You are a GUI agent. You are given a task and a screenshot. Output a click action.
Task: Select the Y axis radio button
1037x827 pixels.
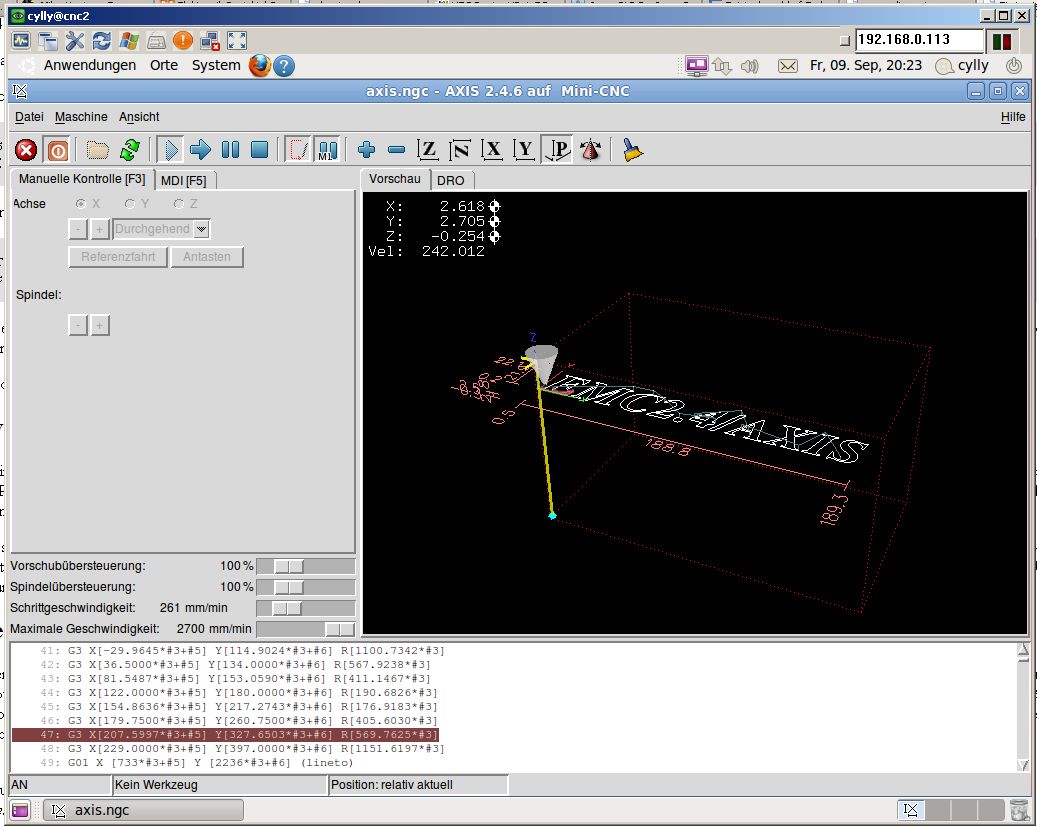(x=136, y=204)
